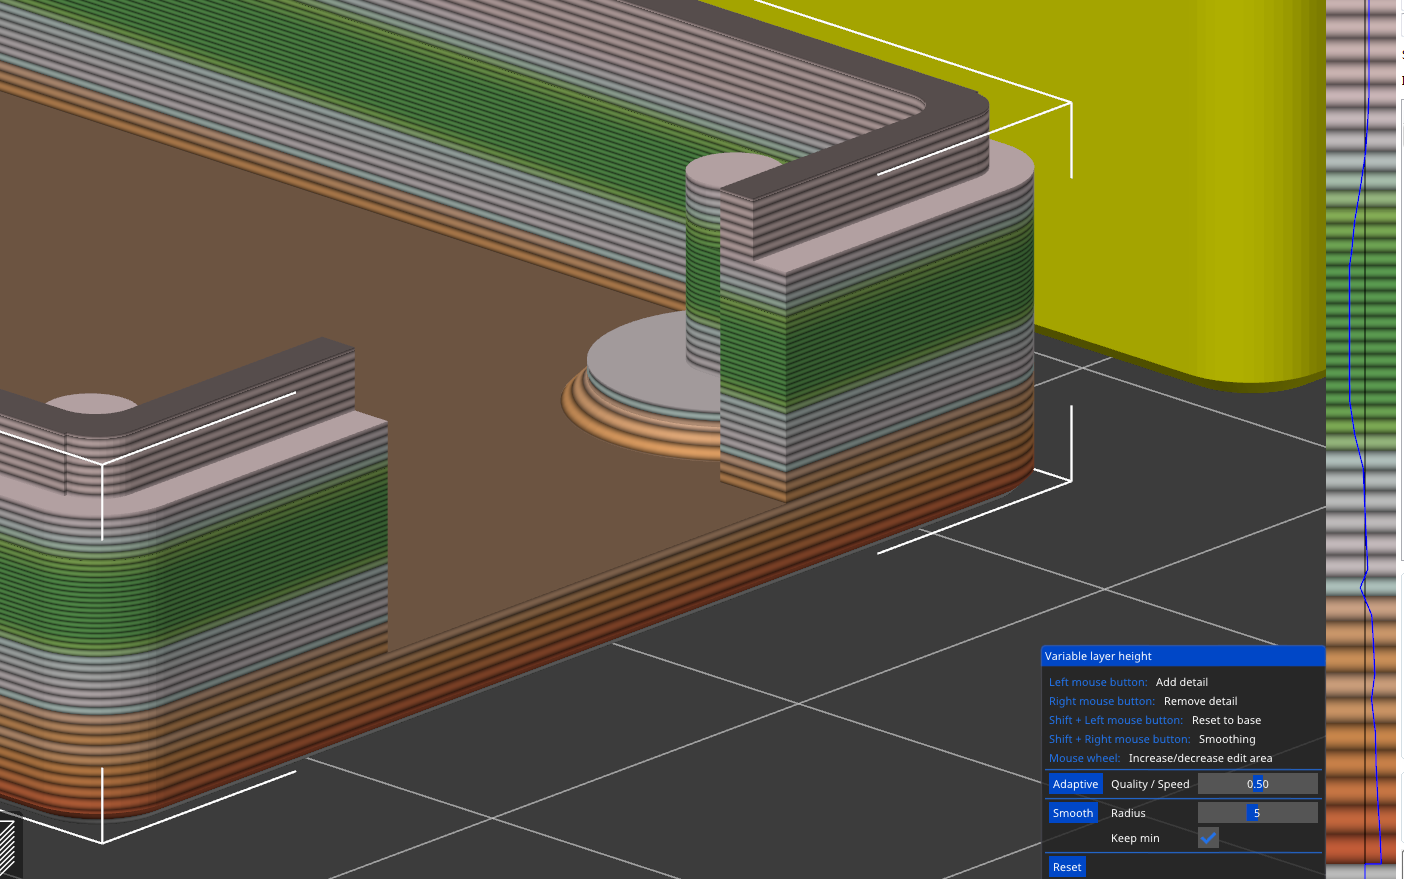
Task: Click the "Left mouse button:" label
Action: pyautogui.click(x=1098, y=682)
